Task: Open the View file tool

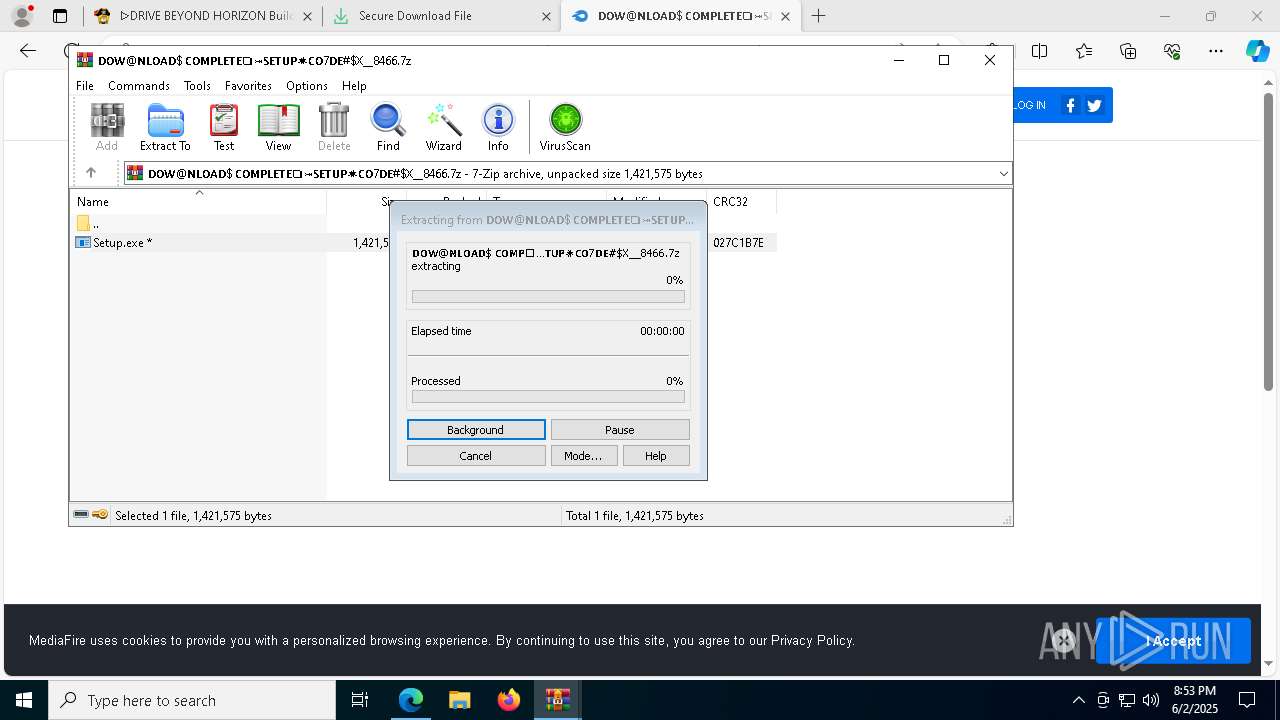Action: click(278, 127)
